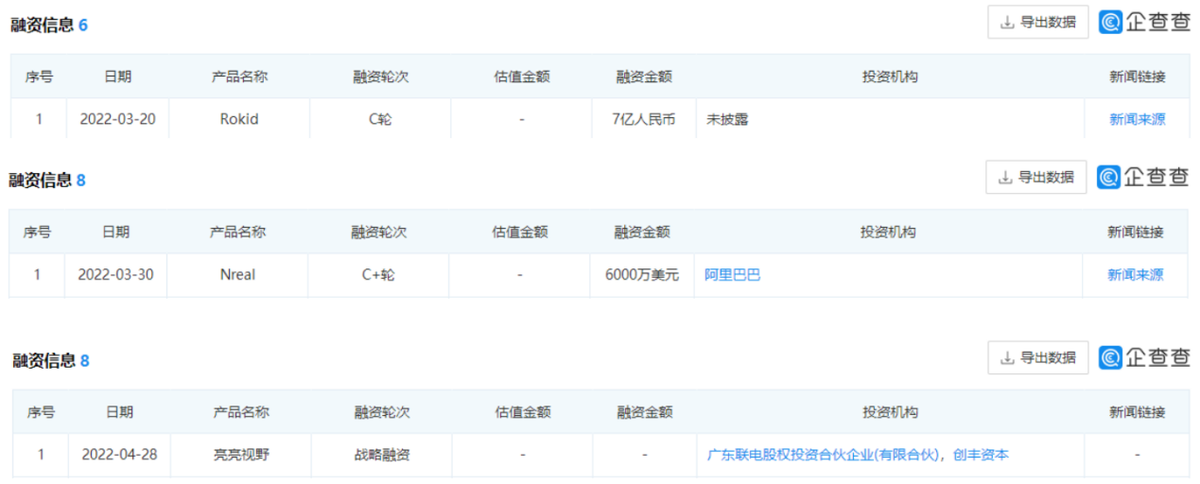Select date 2022-04-28 cell

click(118, 454)
